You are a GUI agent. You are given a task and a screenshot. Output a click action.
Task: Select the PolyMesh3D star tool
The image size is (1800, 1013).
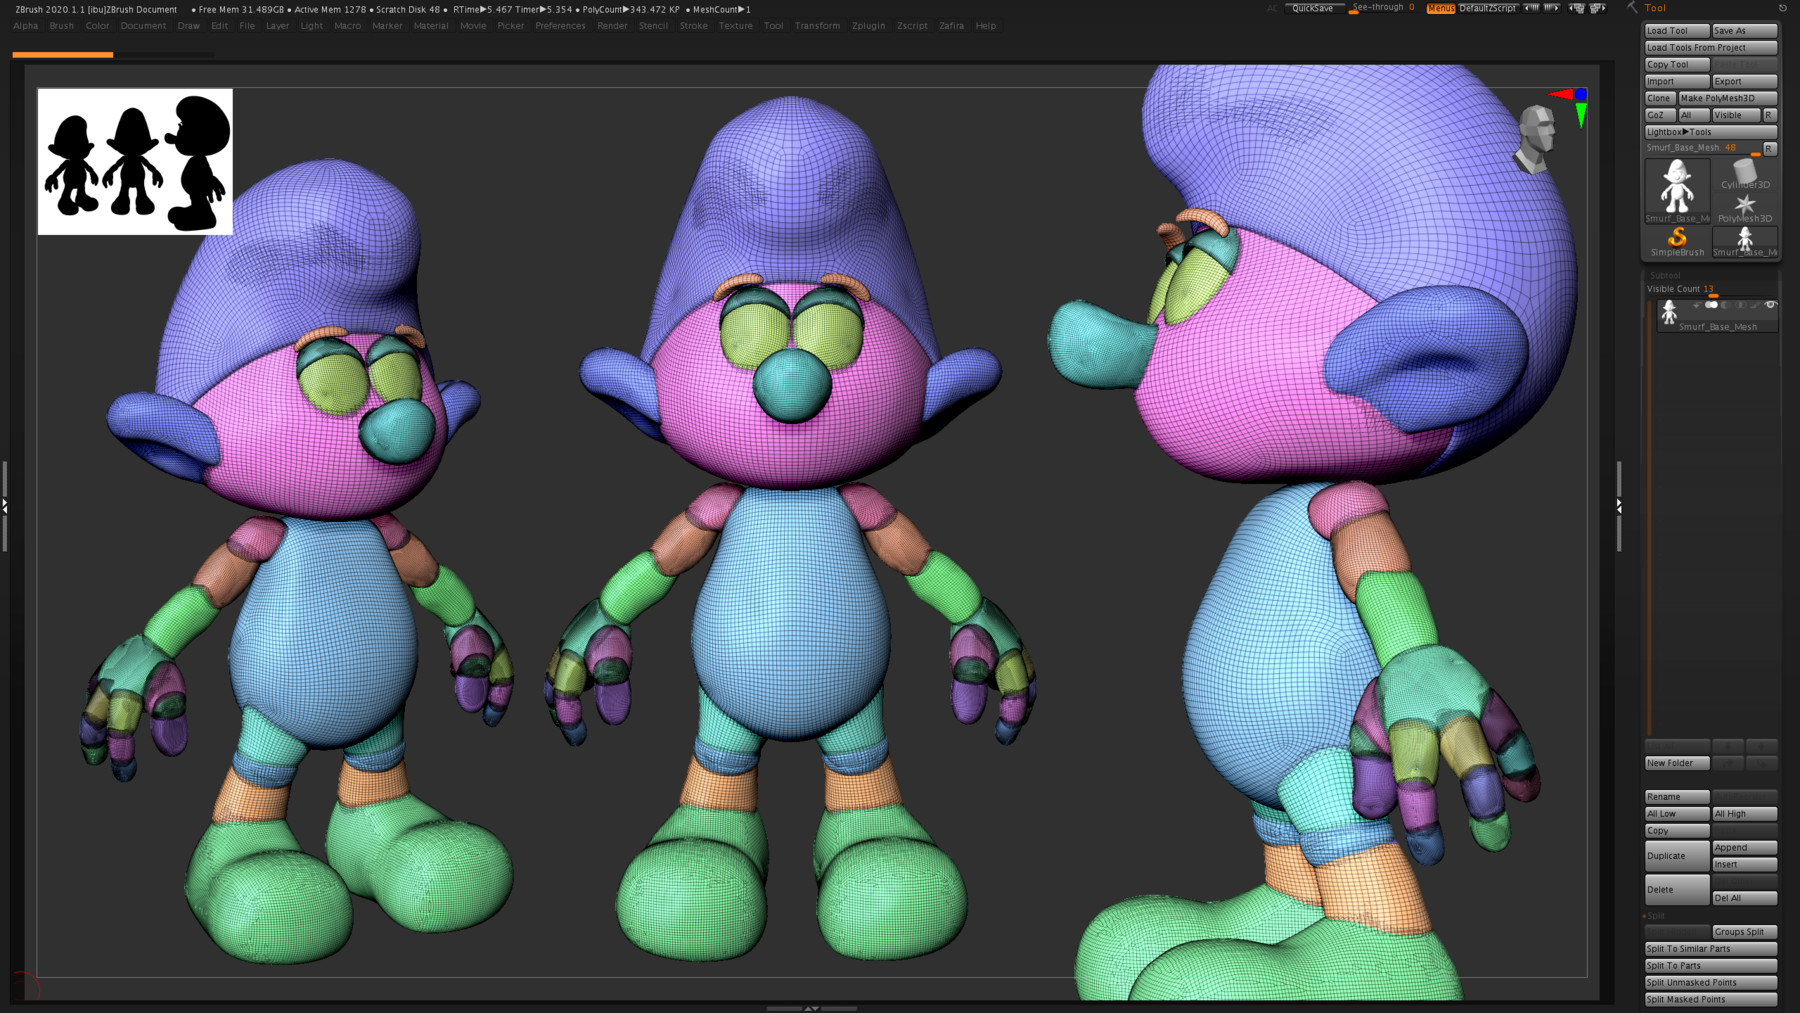(x=1745, y=208)
